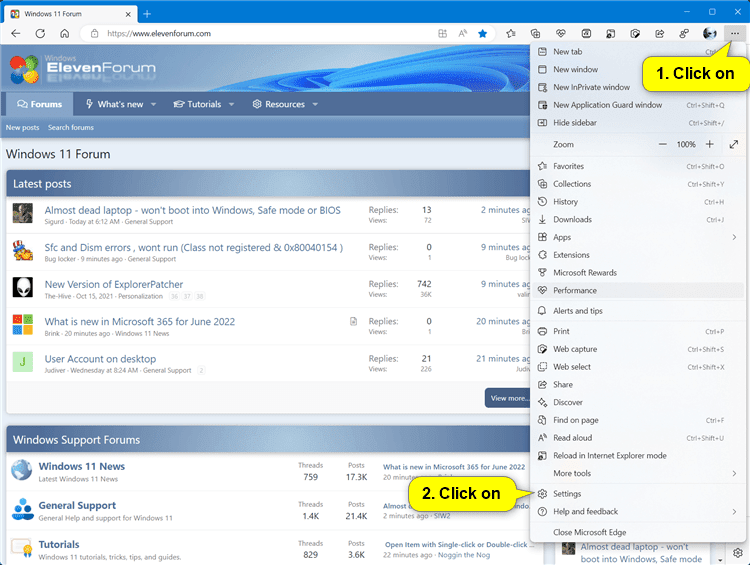The image size is (750, 565).
Task: Open History from the Edge menu
Action: (638, 201)
